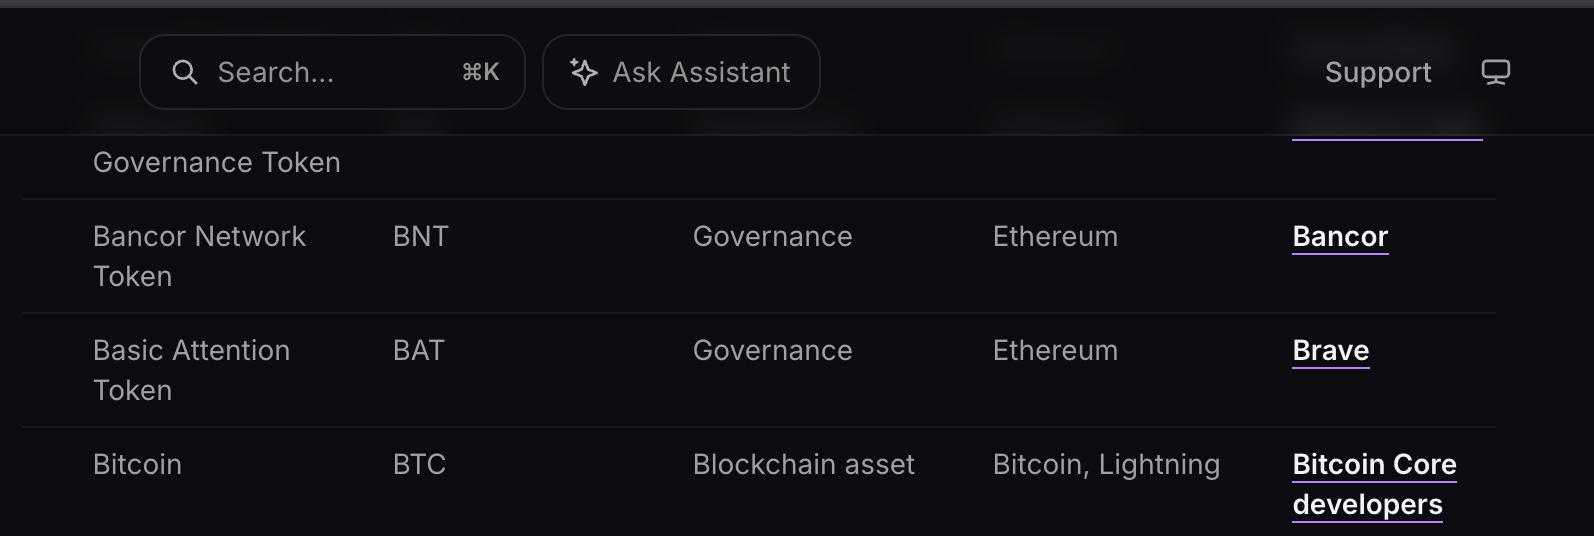Click the BAT symbol cell
The height and width of the screenshot is (536, 1594).
[419, 350]
